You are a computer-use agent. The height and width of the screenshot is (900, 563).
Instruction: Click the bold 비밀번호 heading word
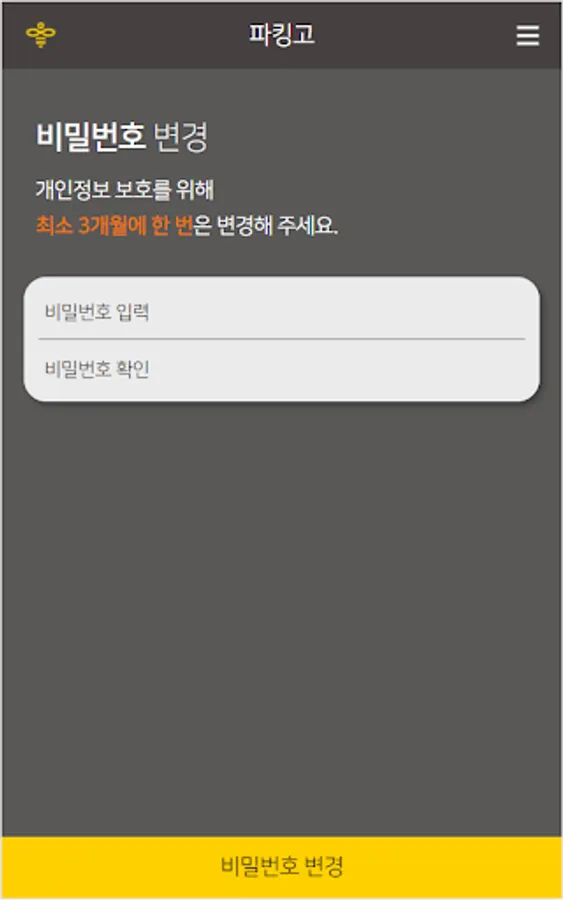point(91,137)
